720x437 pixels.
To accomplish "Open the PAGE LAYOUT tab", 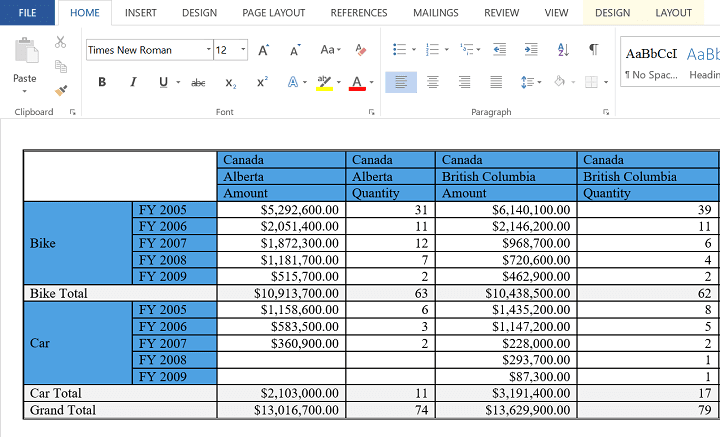I will tap(274, 13).
